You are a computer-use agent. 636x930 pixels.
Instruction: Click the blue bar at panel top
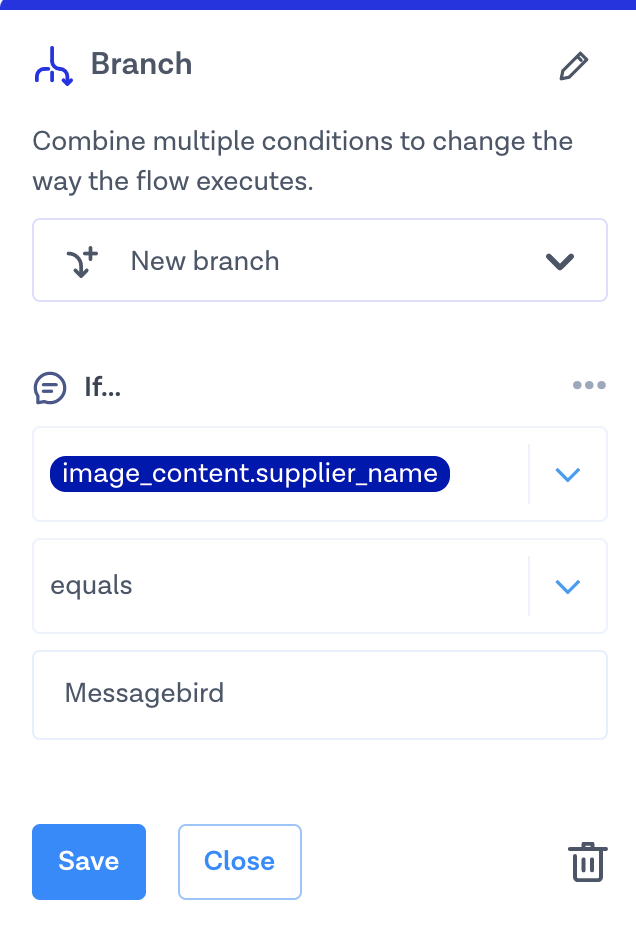pyautogui.click(x=318, y=5)
